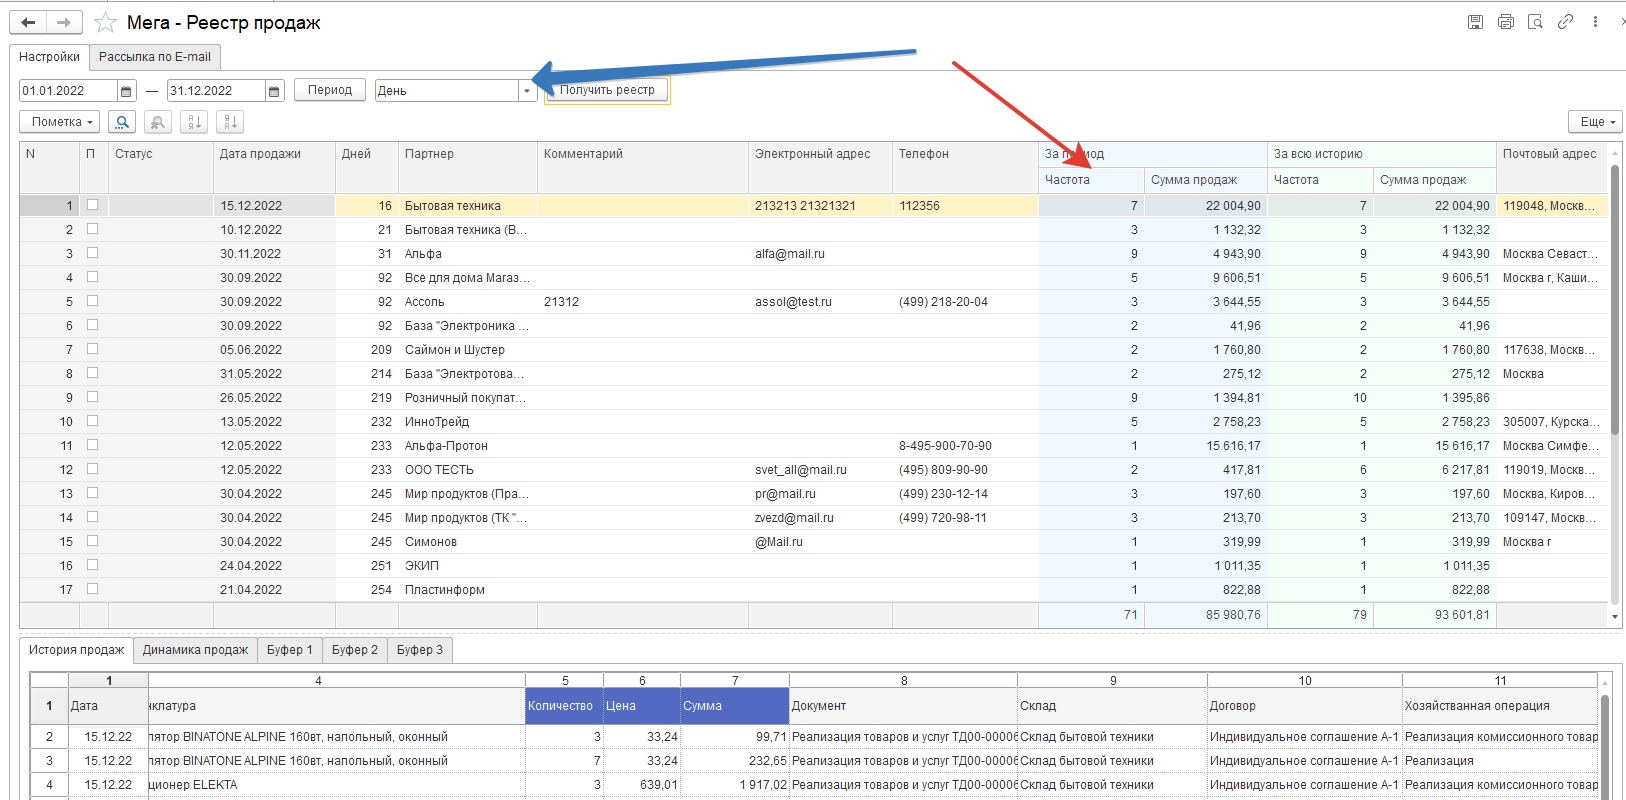Tick the checkbox in row 5 Ассоль

(93, 301)
